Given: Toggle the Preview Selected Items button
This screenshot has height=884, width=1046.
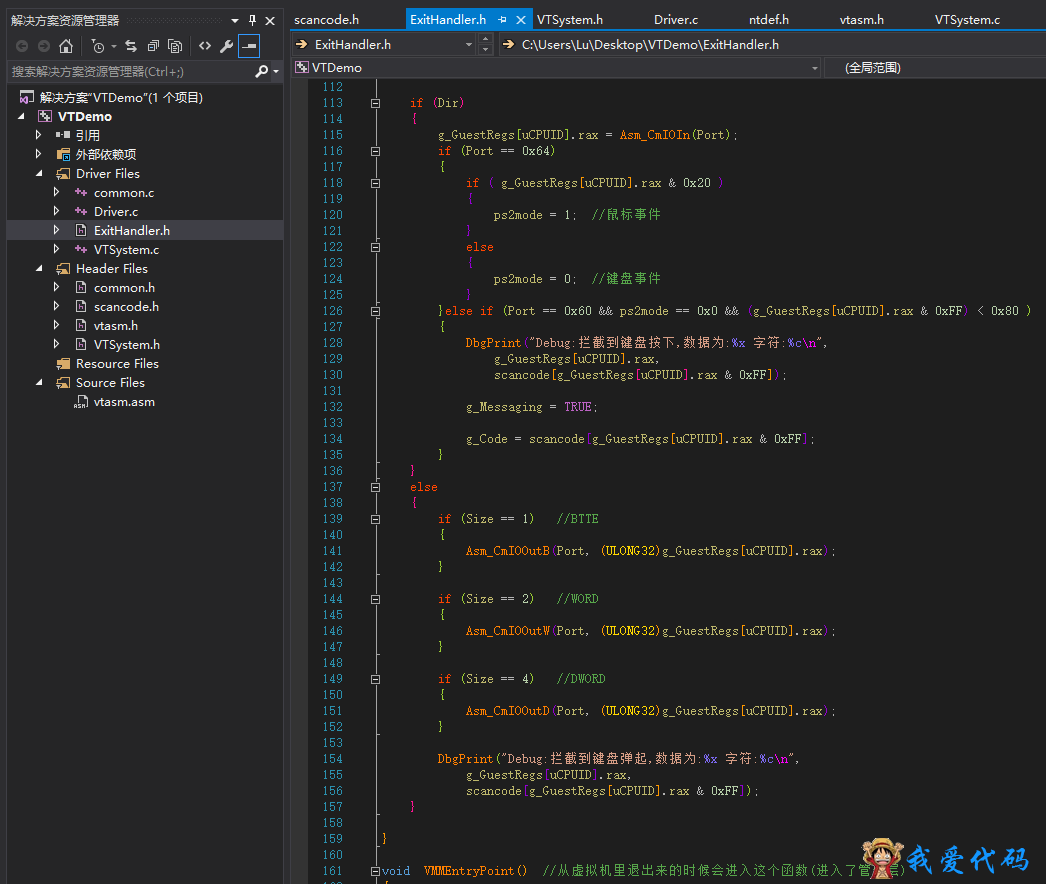Looking at the screenshot, I should (249, 46).
